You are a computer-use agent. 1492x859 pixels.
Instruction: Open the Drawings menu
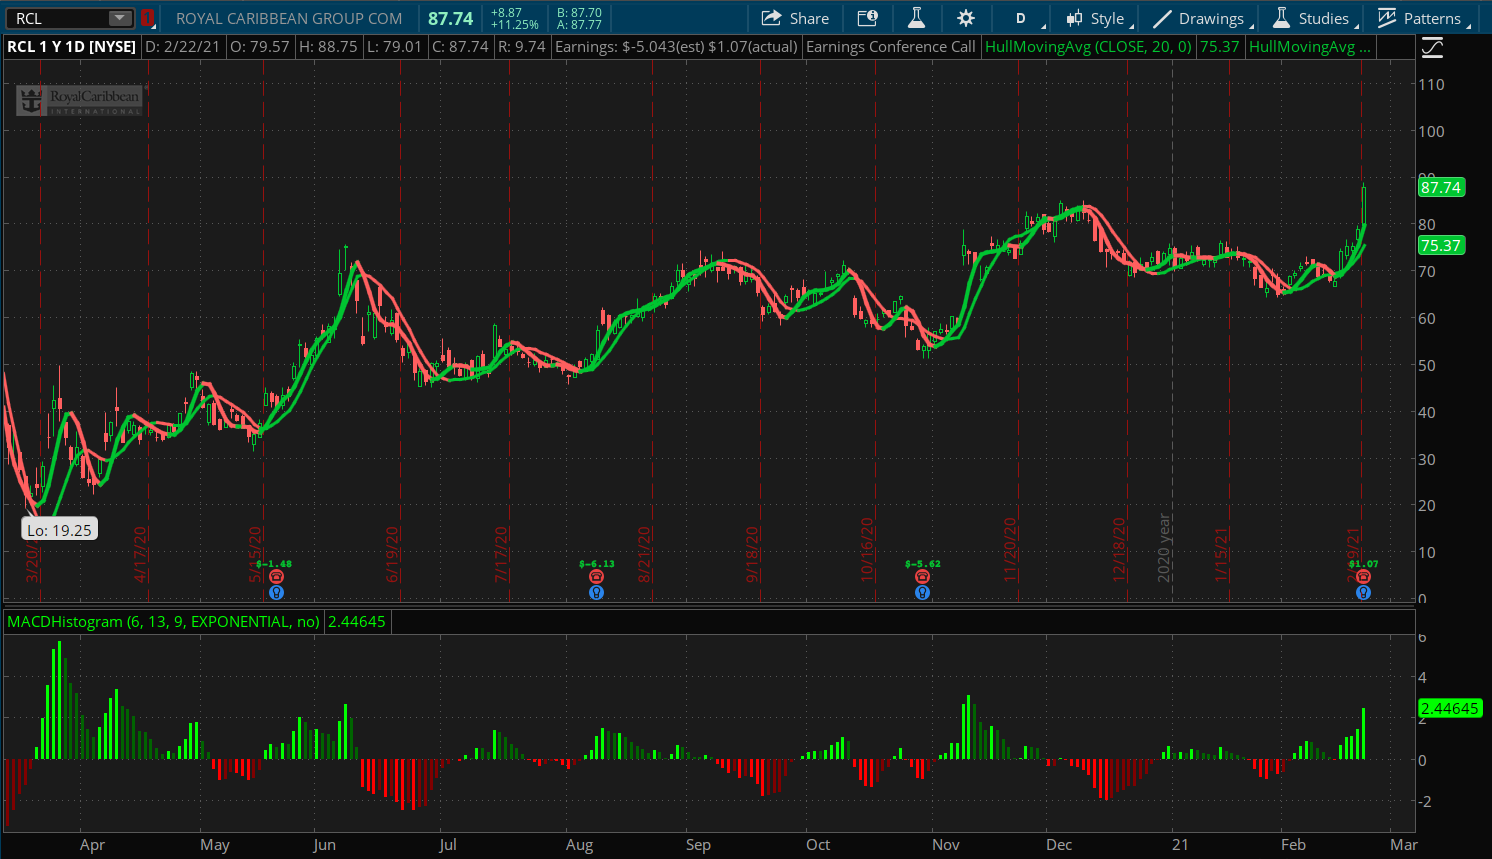(x=1201, y=18)
